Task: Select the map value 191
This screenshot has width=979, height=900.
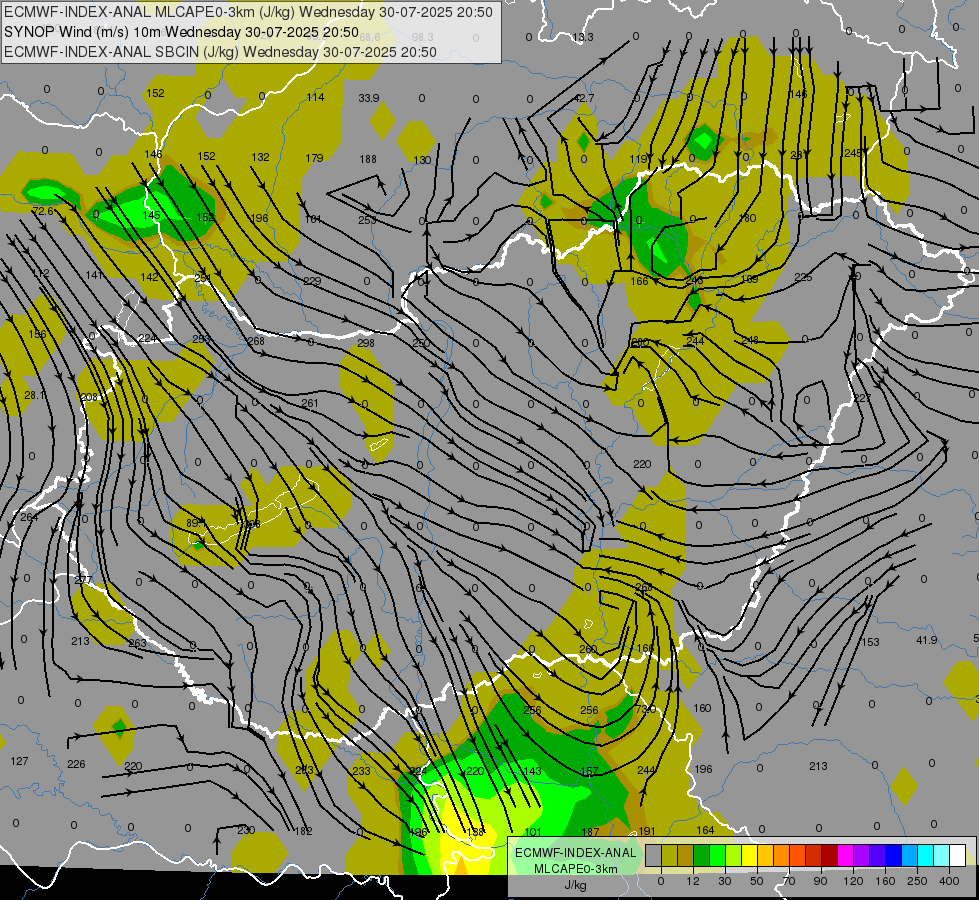Action: click(x=647, y=831)
